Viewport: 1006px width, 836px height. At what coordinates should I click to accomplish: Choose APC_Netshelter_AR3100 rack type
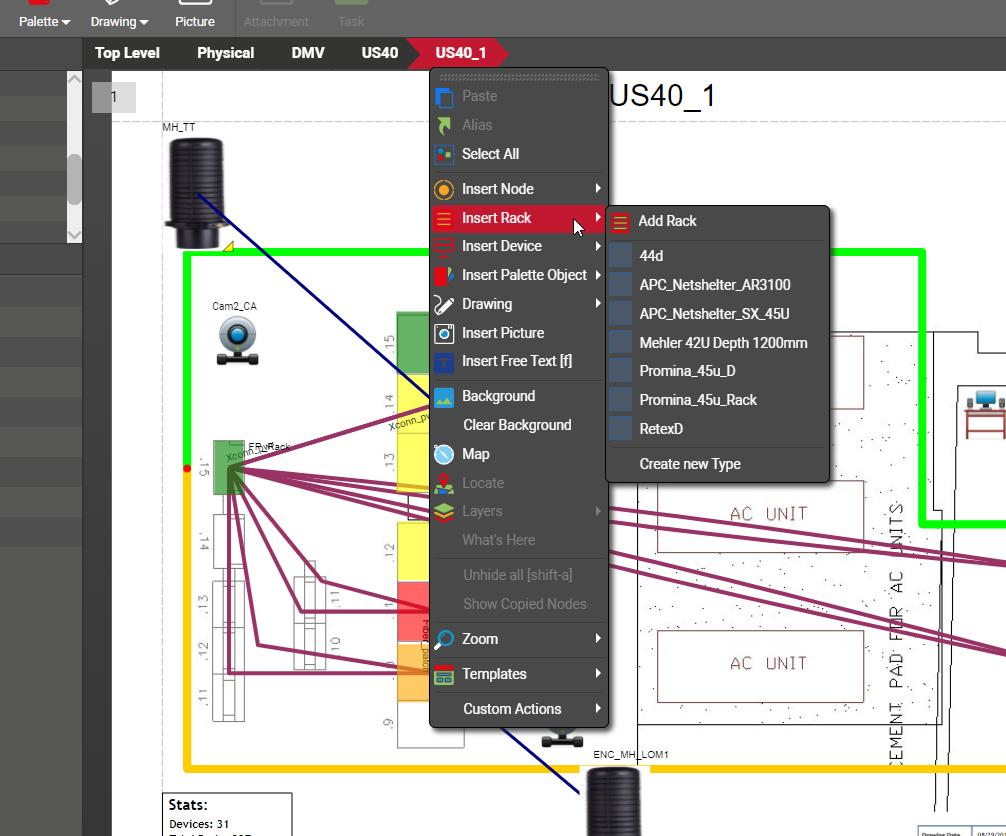[x=714, y=285]
